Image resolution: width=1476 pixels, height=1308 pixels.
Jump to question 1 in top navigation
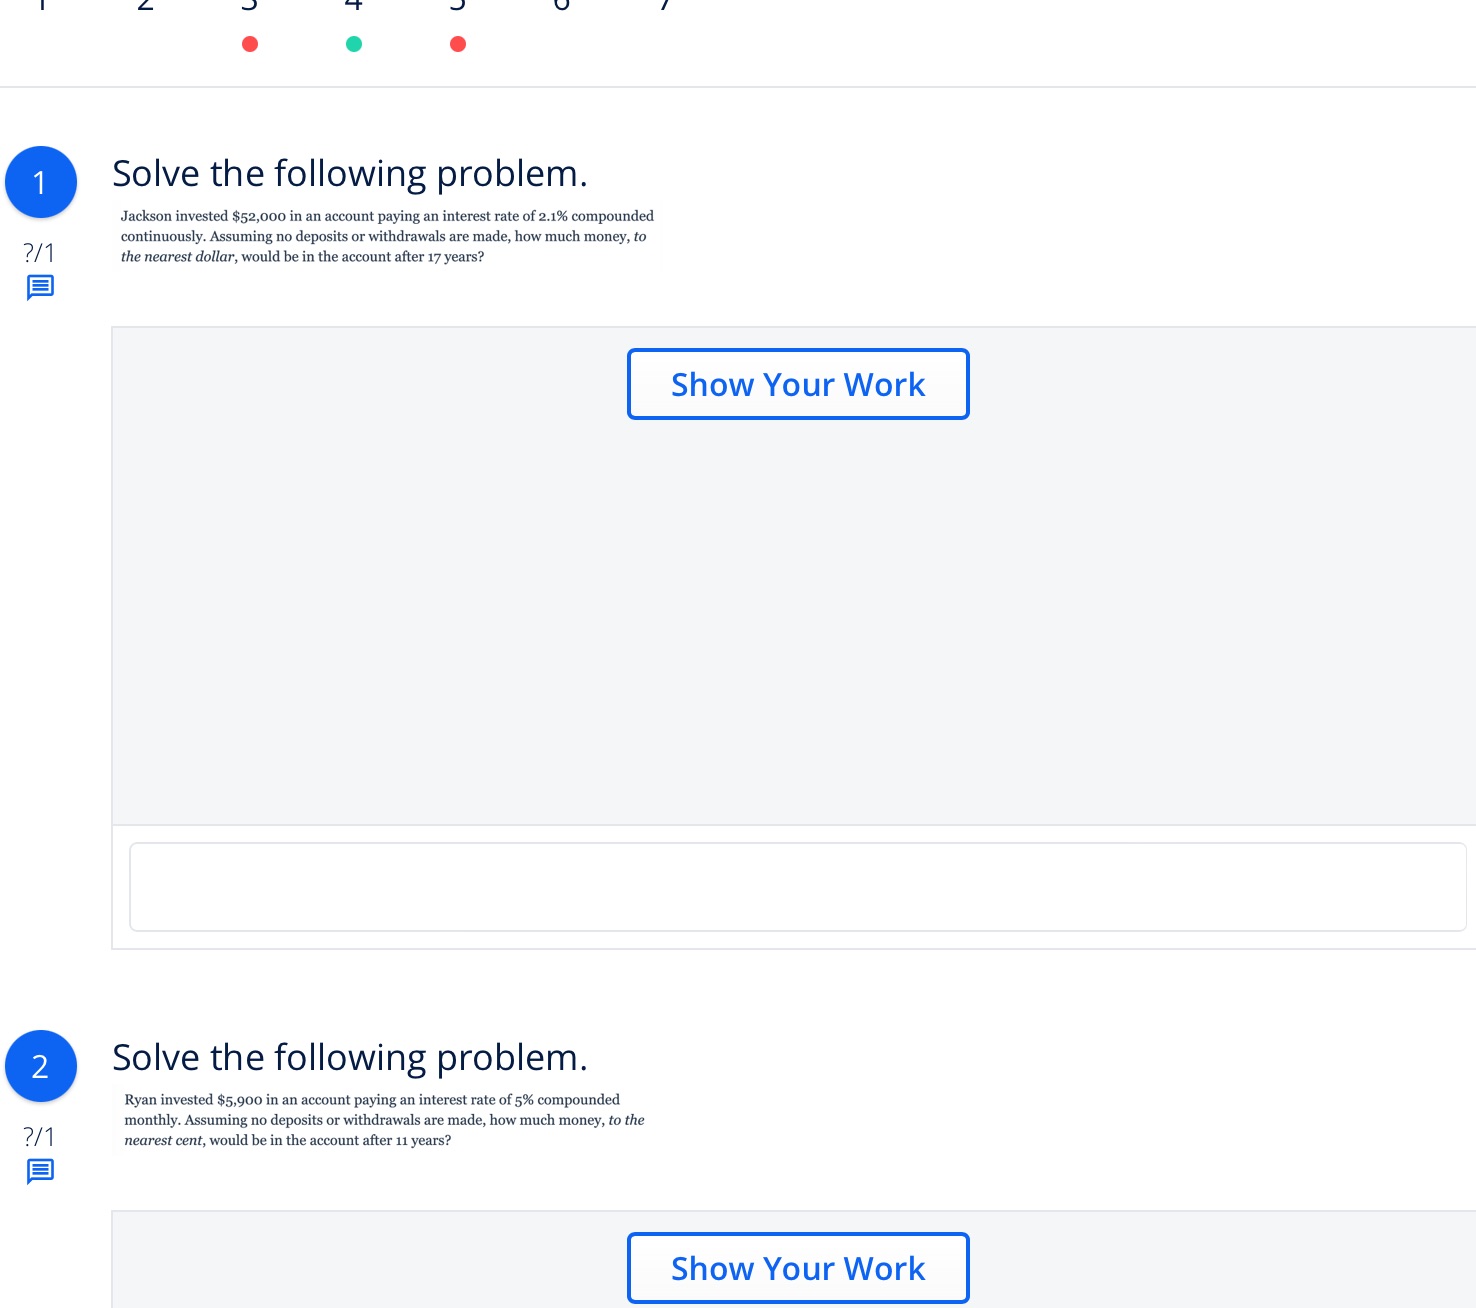tap(42, 5)
